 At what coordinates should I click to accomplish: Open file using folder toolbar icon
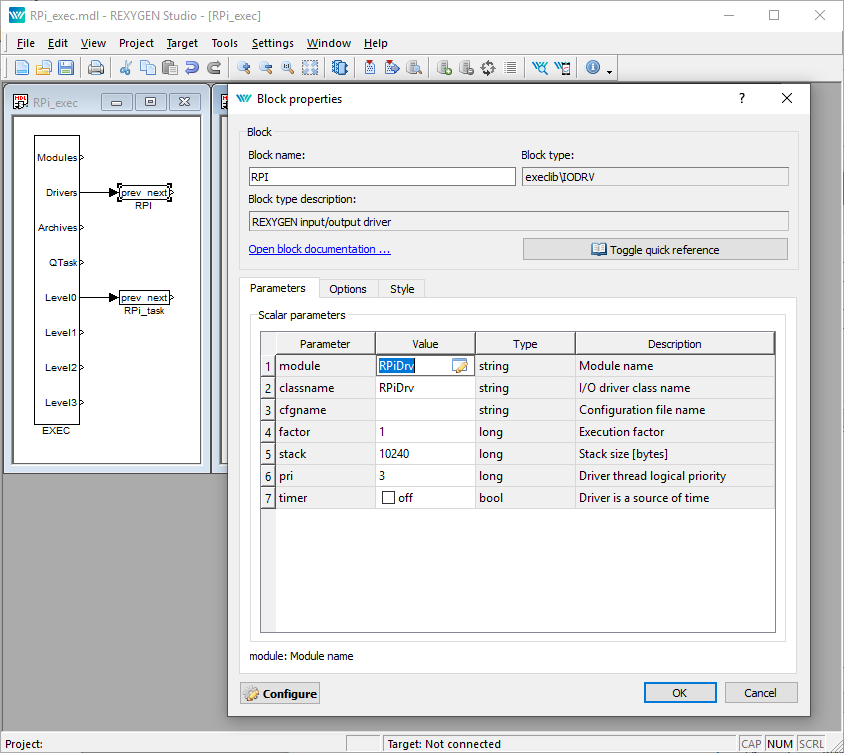[x=44, y=68]
